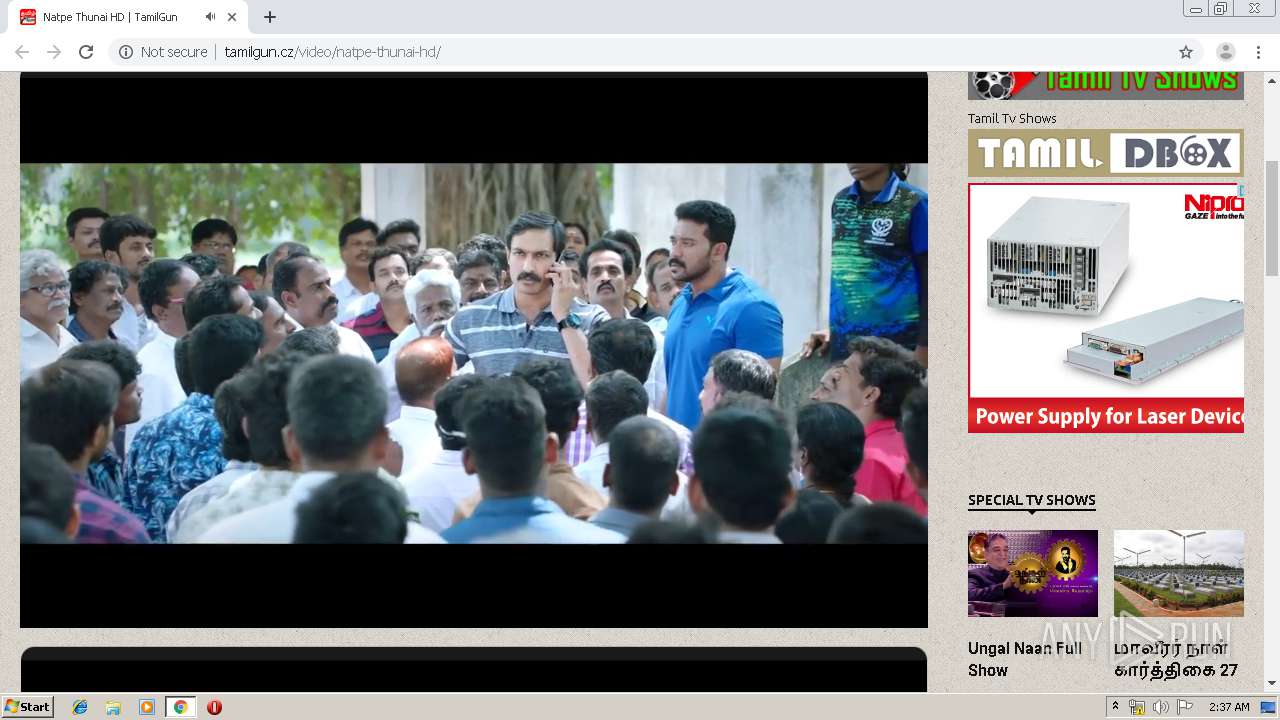Image resolution: width=1280 pixels, height=720 pixels.
Task: Open the Tamil Tv Shows text link
Action: [x=1012, y=118]
